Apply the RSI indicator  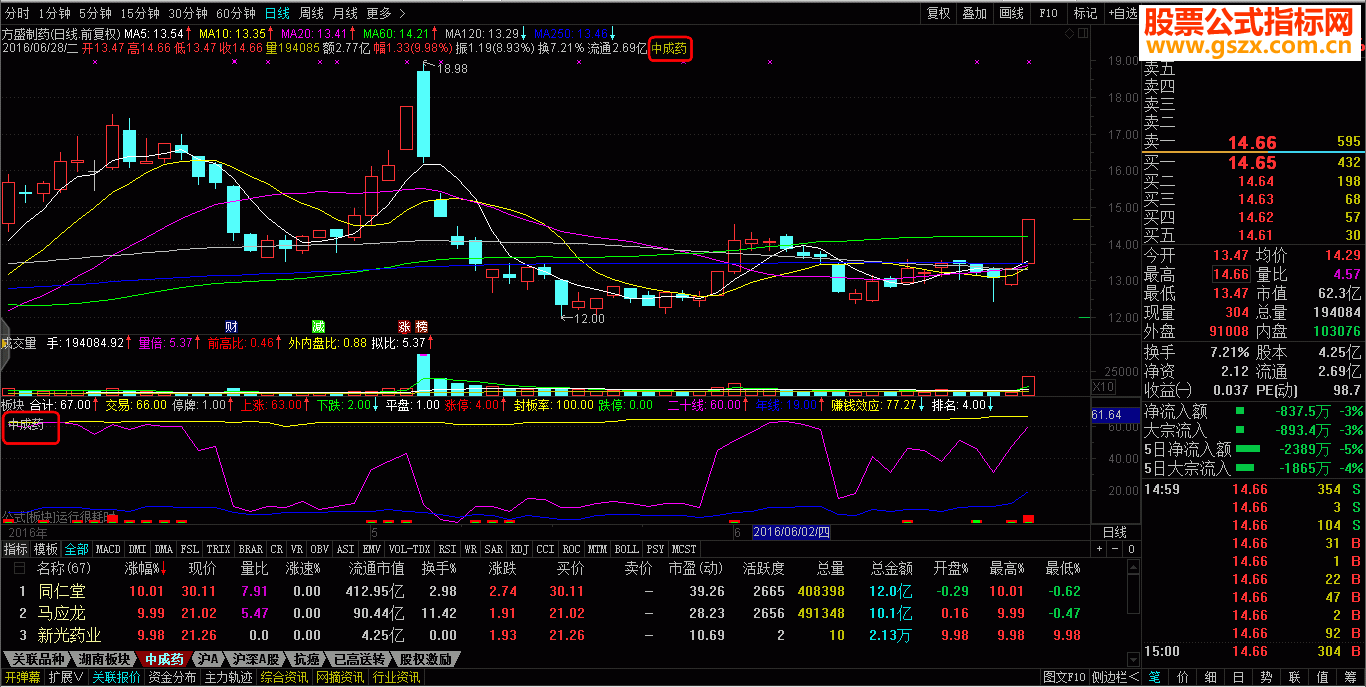[x=447, y=549]
